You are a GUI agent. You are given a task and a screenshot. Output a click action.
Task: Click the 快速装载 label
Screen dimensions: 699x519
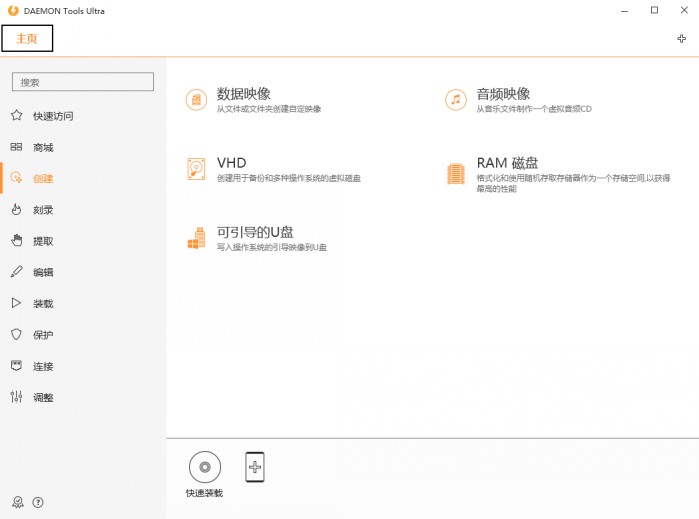point(204,493)
